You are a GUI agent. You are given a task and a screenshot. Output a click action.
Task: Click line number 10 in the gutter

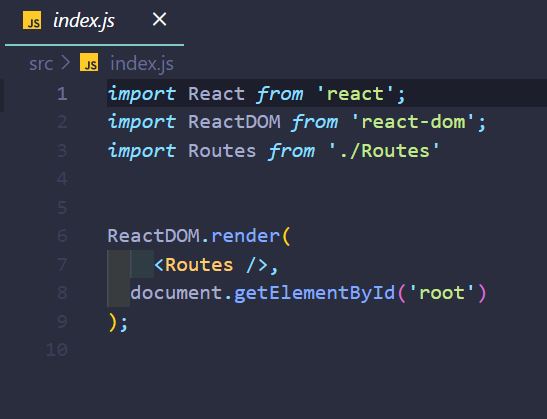point(57,349)
